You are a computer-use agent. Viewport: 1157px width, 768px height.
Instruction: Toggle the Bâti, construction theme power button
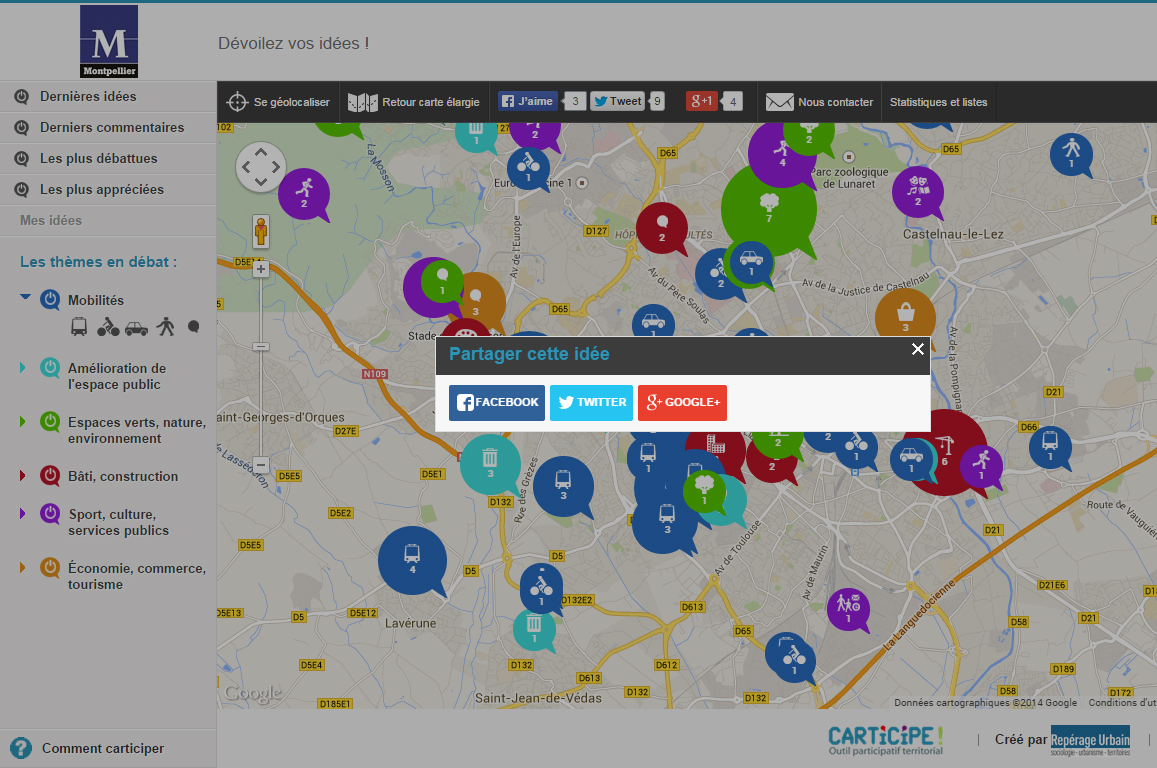click(x=50, y=476)
